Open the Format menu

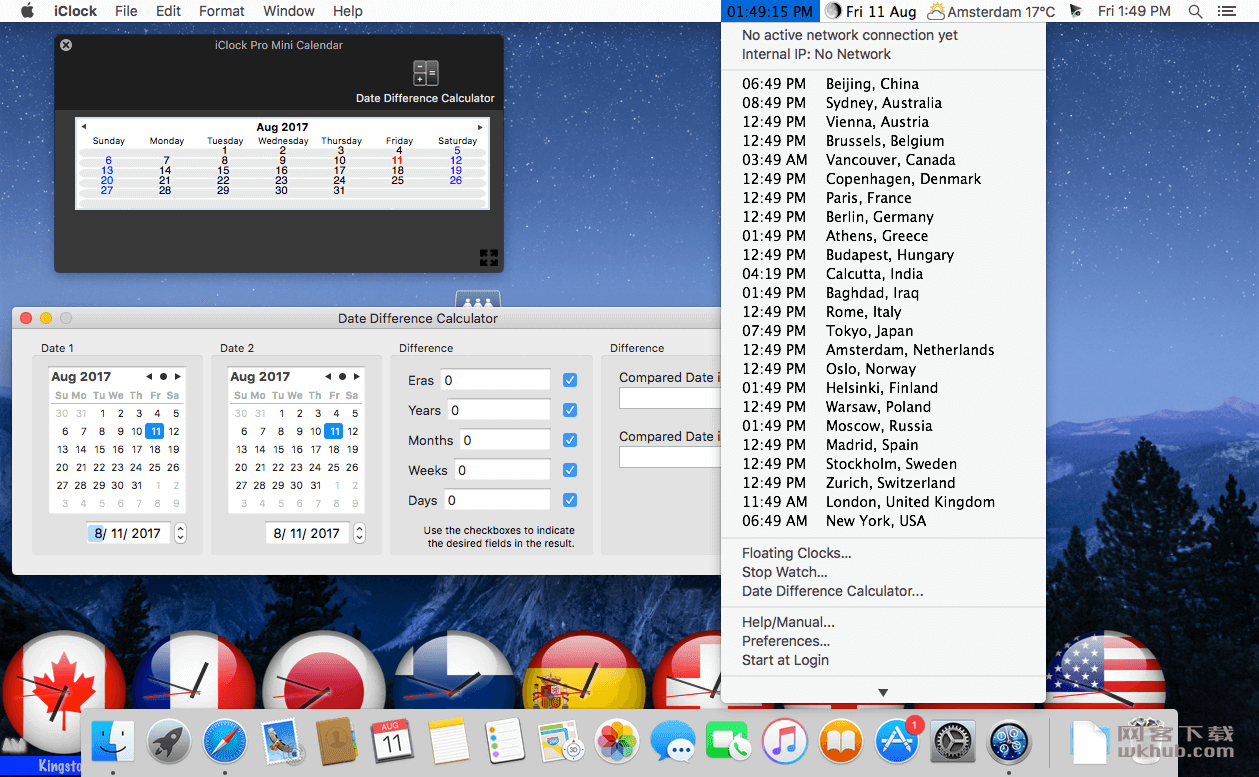[222, 11]
